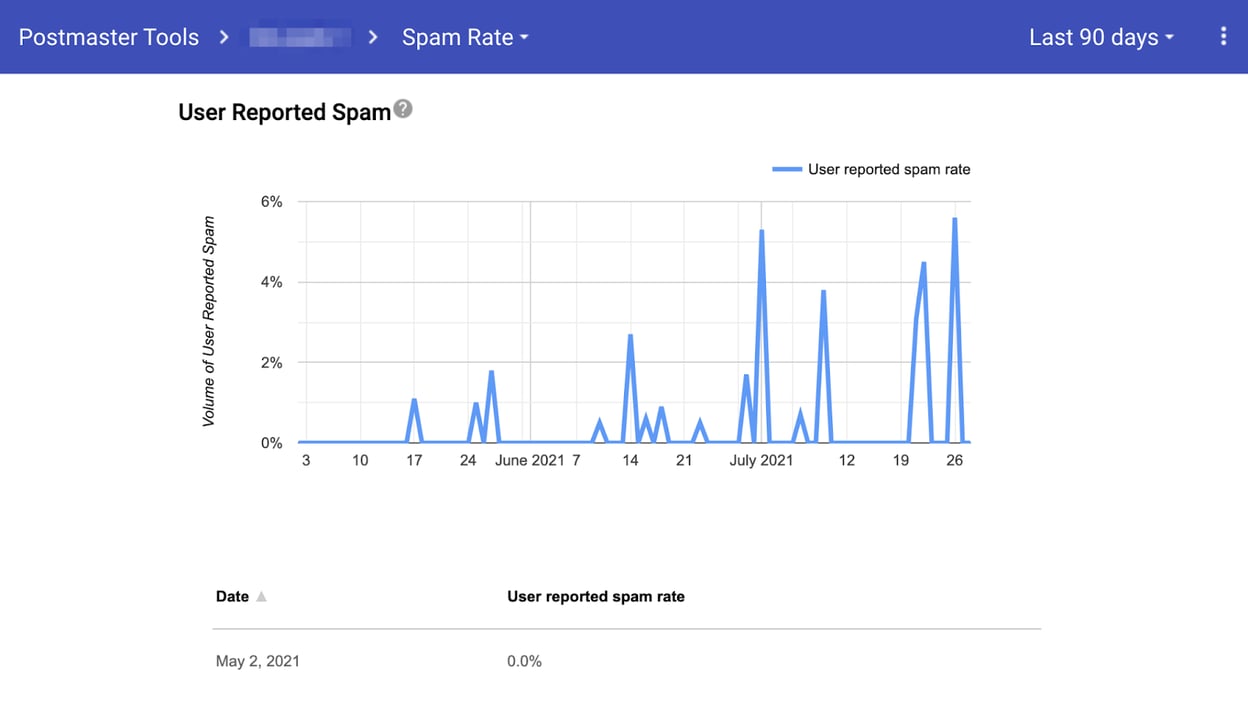Click the spam spike above July 2021 label
1248x709 pixels.
point(762,230)
